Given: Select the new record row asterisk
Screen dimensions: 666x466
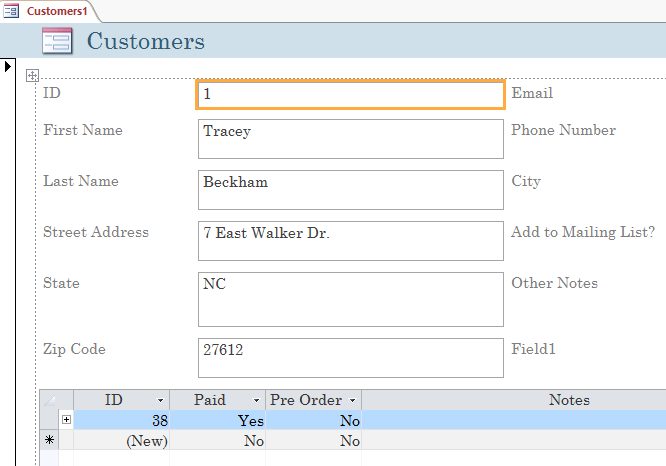Looking at the screenshot, I should coord(49,440).
